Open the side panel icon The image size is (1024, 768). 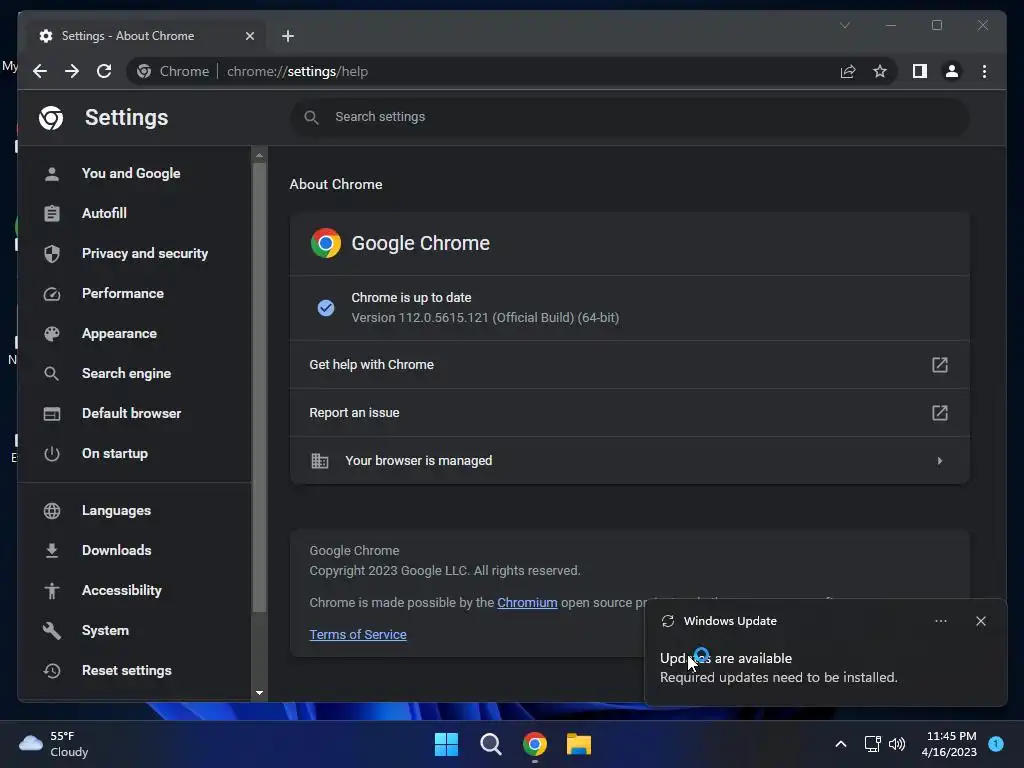[x=920, y=71]
